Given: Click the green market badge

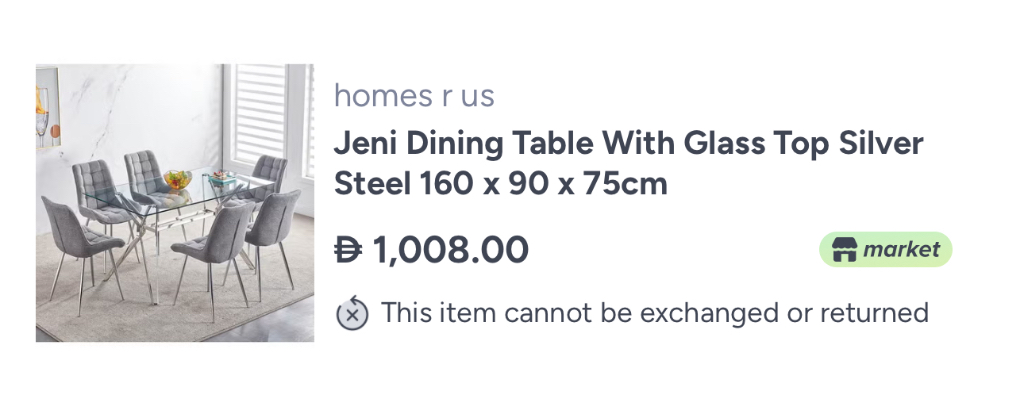Looking at the screenshot, I should [885, 249].
